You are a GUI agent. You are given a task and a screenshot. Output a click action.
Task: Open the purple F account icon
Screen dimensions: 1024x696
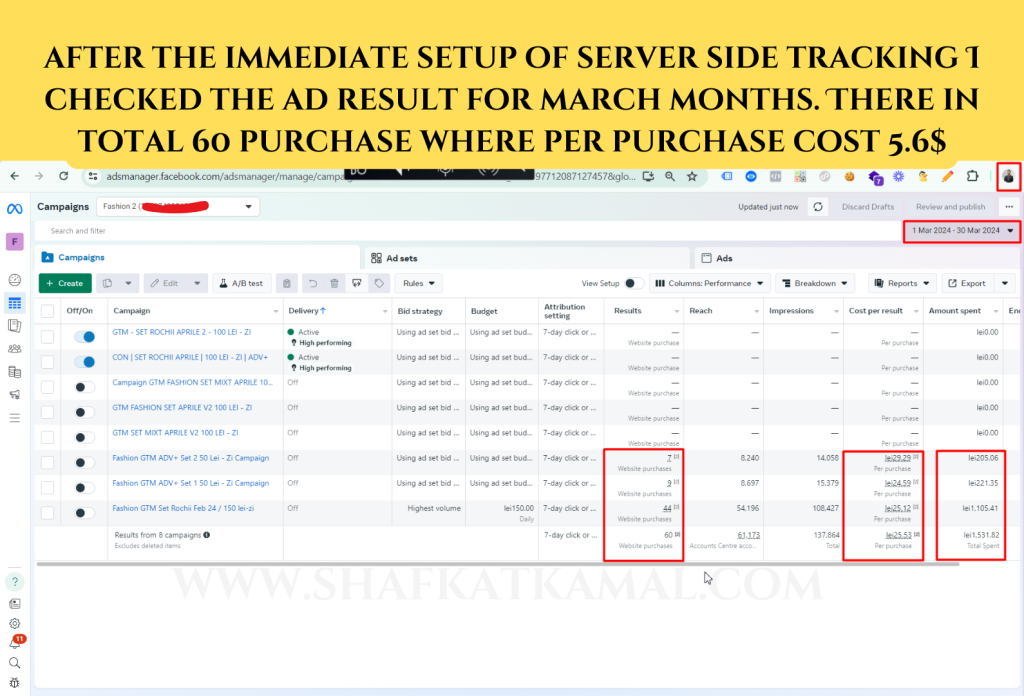click(14, 242)
